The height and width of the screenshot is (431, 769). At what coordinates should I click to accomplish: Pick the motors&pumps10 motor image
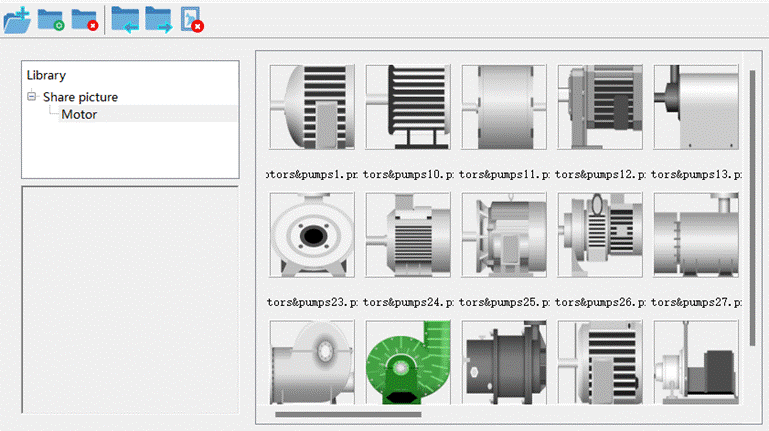pyautogui.click(x=405, y=107)
